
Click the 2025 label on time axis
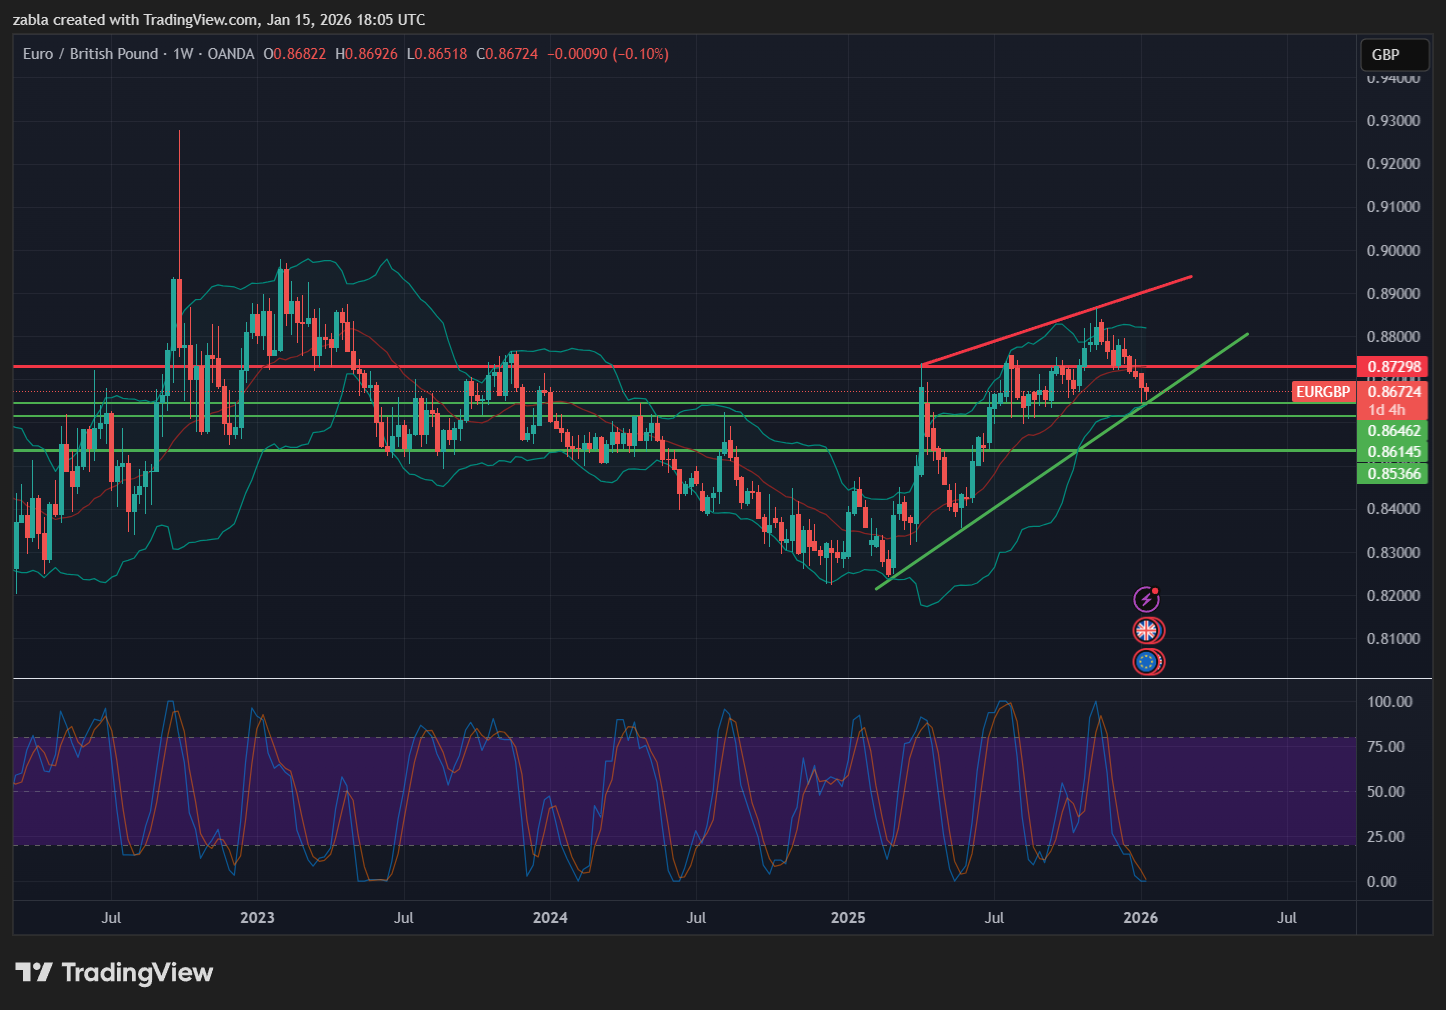[x=848, y=918]
